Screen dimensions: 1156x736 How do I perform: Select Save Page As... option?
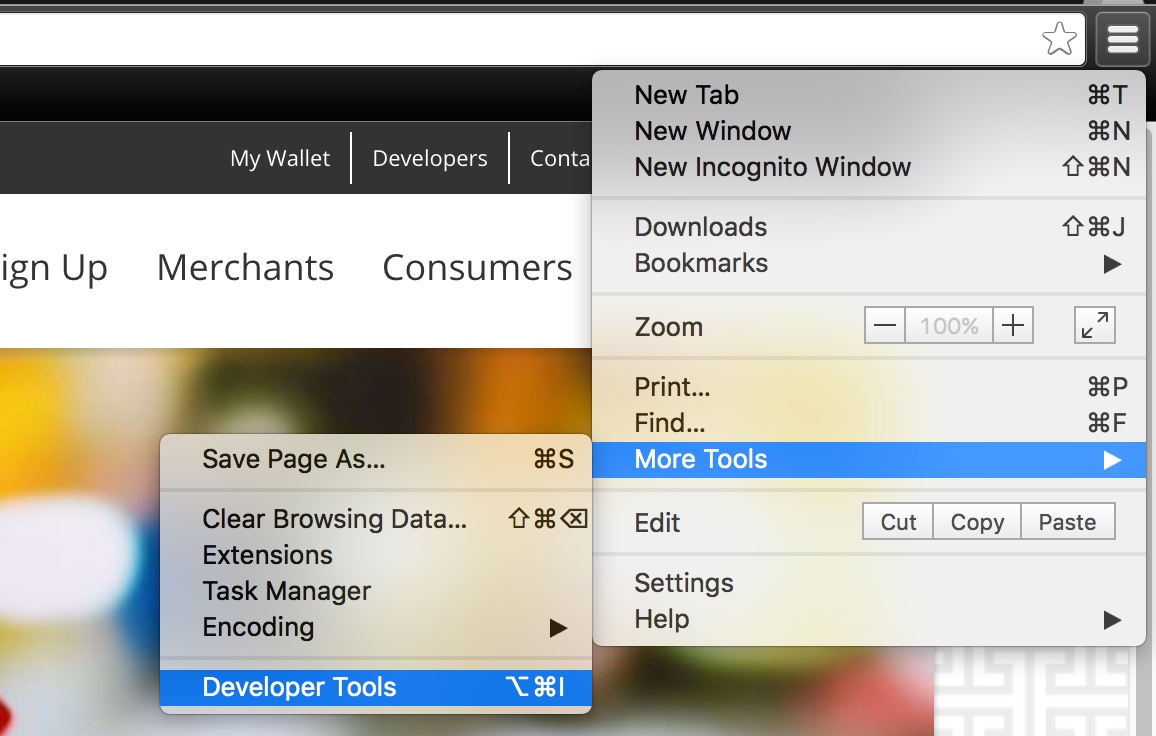pos(376,459)
